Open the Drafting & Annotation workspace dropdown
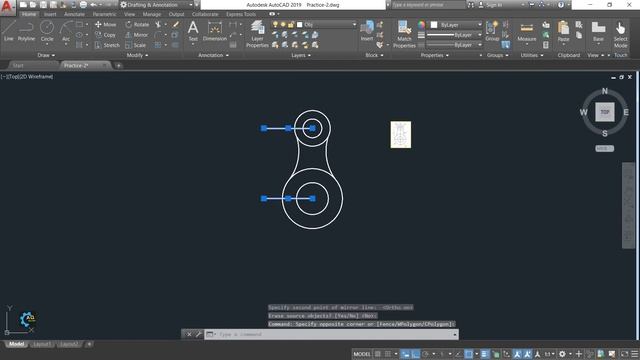Image resolution: width=640 pixels, height=360 pixels. tap(156, 5)
